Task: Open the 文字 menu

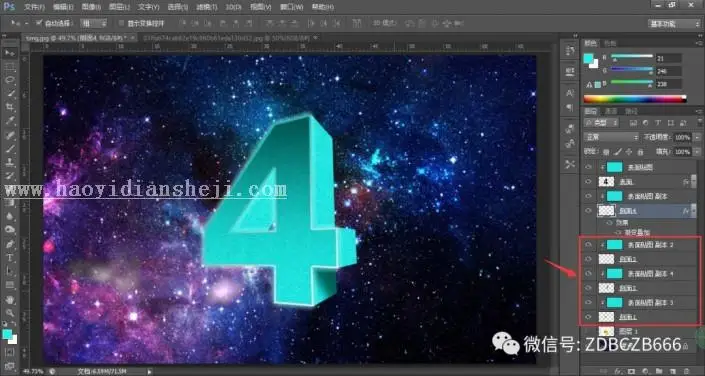Action: [x=148, y=7]
